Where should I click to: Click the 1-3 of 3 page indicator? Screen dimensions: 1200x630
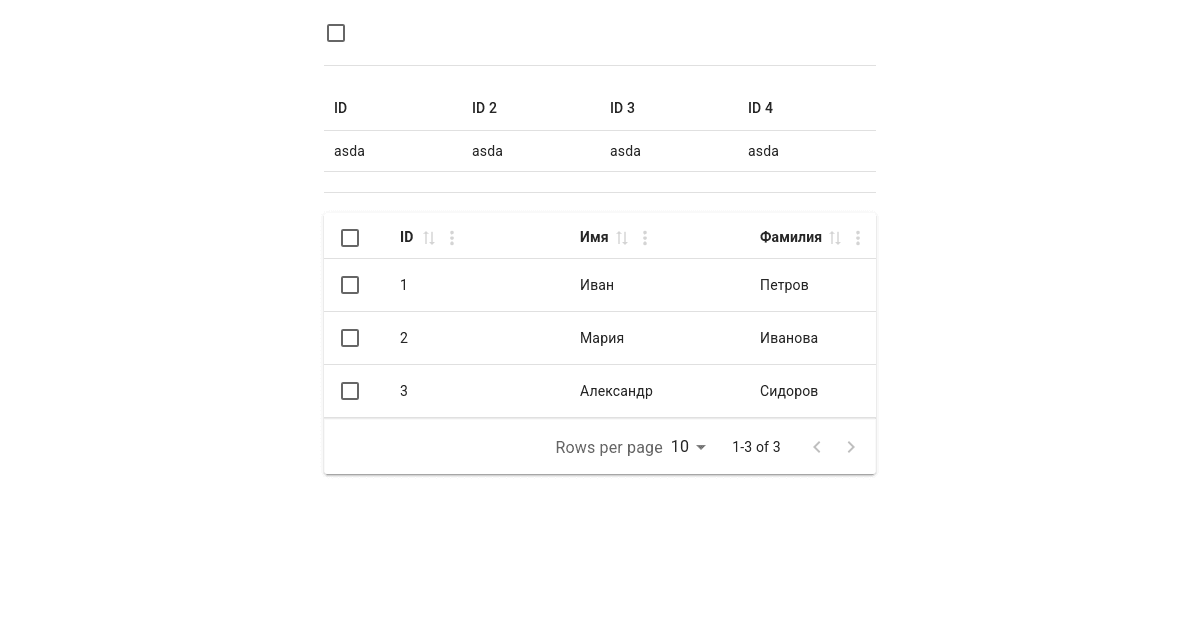tap(756, 447)
